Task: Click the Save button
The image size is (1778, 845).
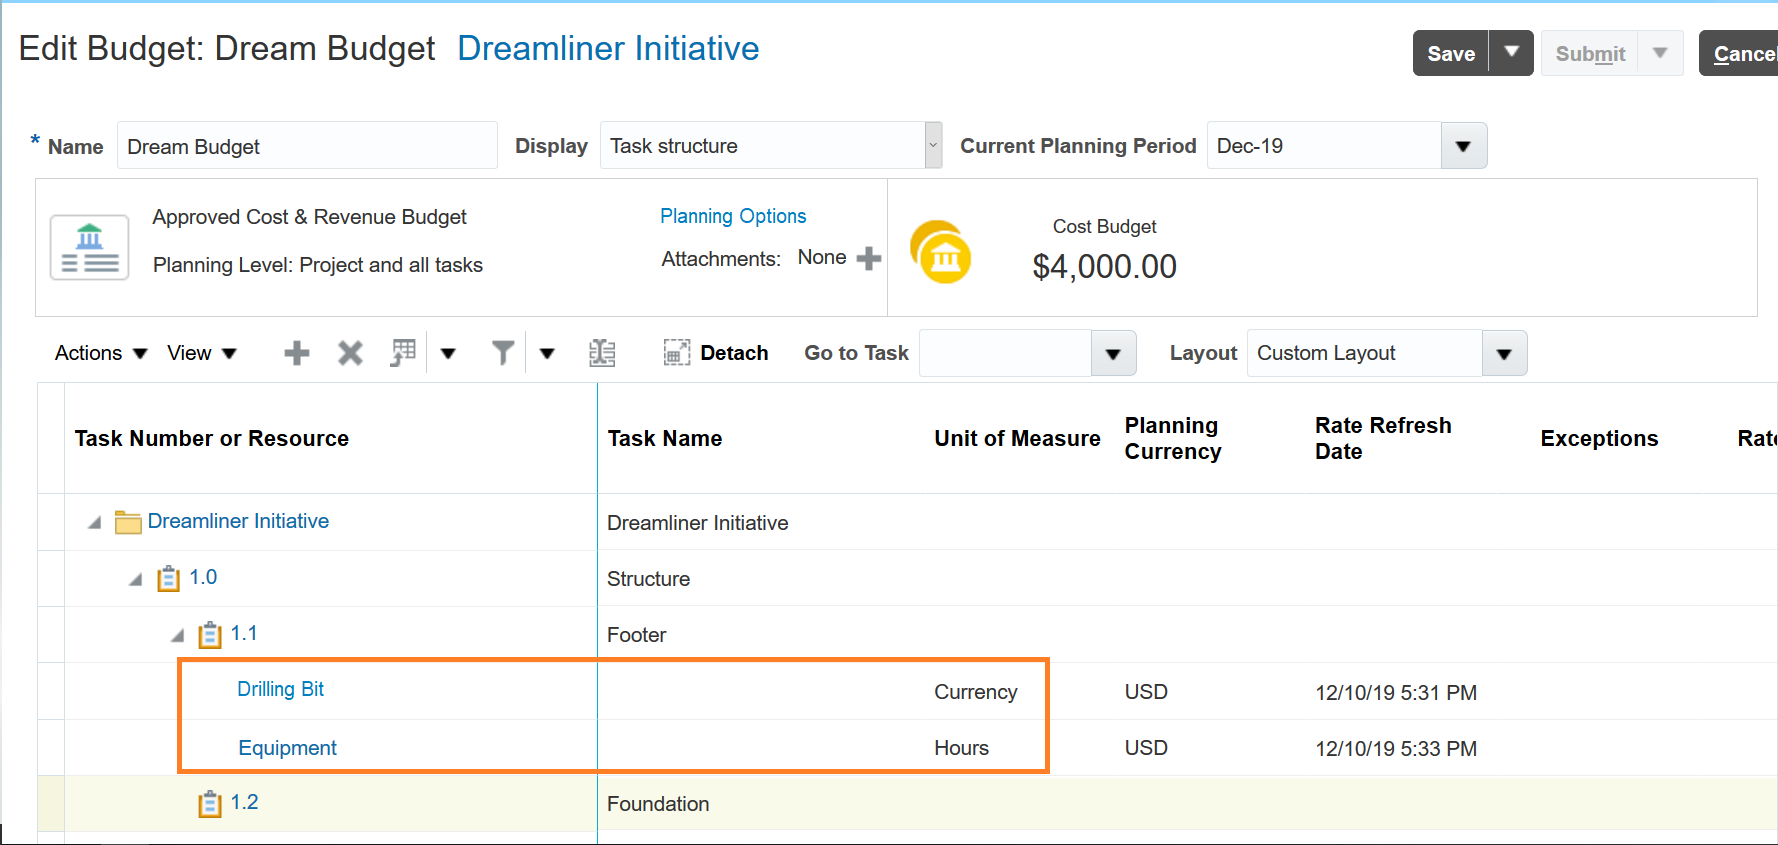Action: [x=1450, y=53]
